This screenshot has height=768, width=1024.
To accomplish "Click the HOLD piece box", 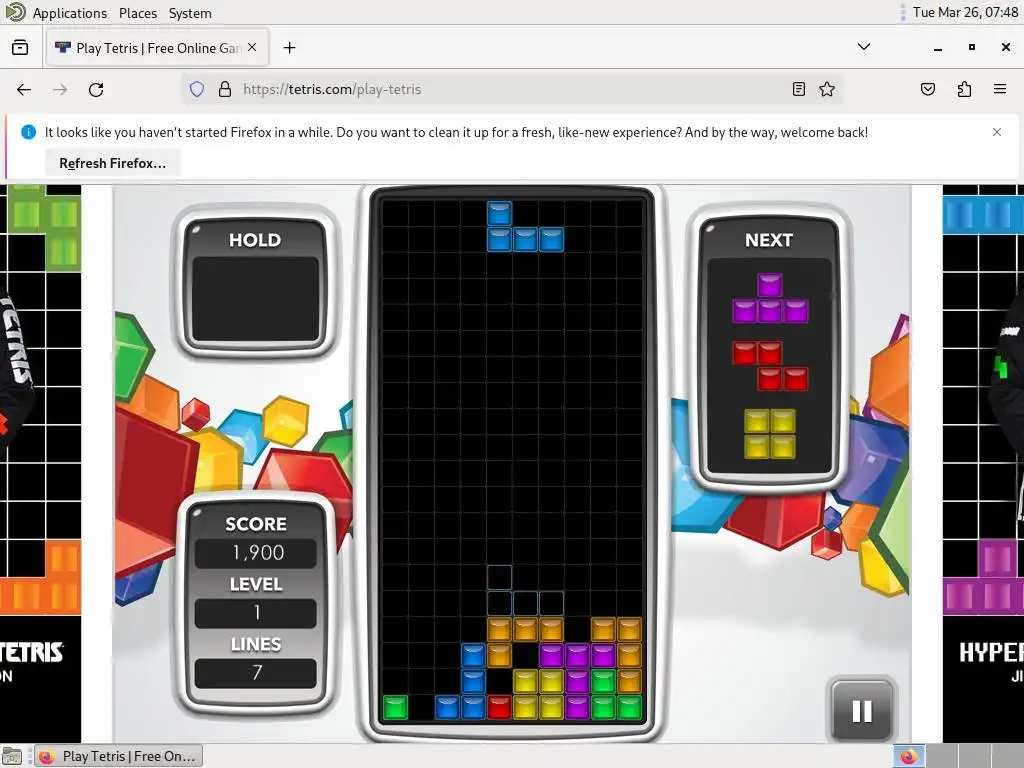I will (255, 300).
